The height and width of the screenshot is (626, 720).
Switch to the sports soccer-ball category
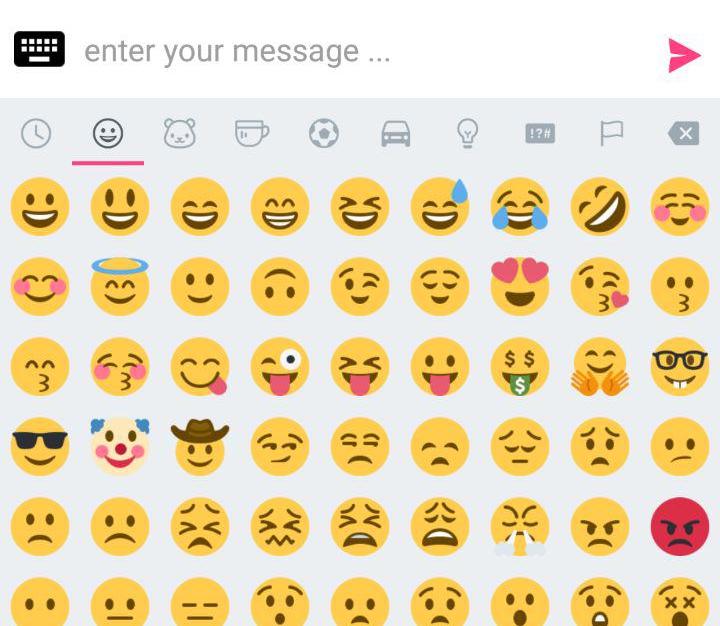coord(324,133)
